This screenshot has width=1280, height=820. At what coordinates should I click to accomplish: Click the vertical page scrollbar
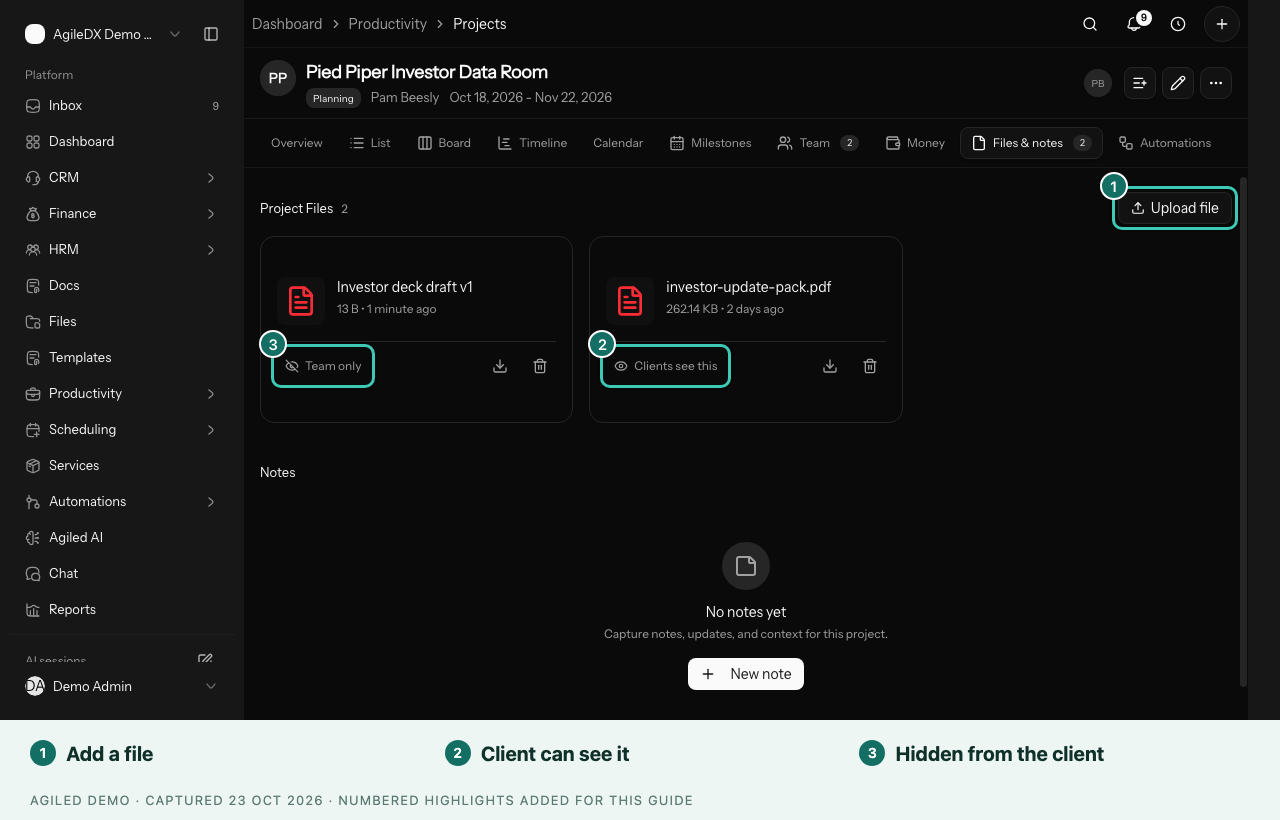coord(1243,432)
